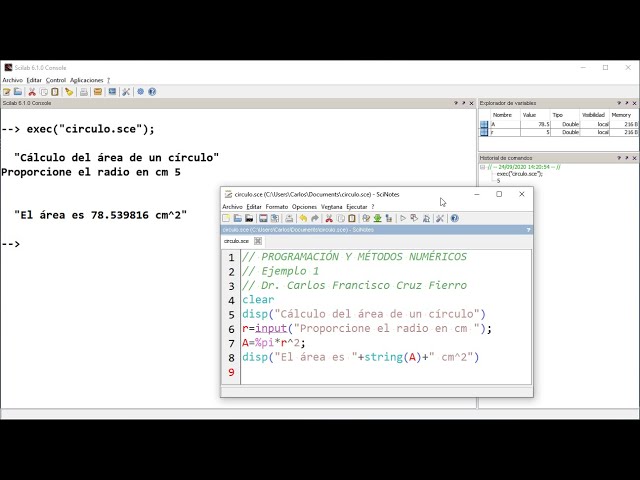Click Redo arrow in SciNotes toolbar
The height and width of the screenshot is (480, 640).
pos(315,218)
